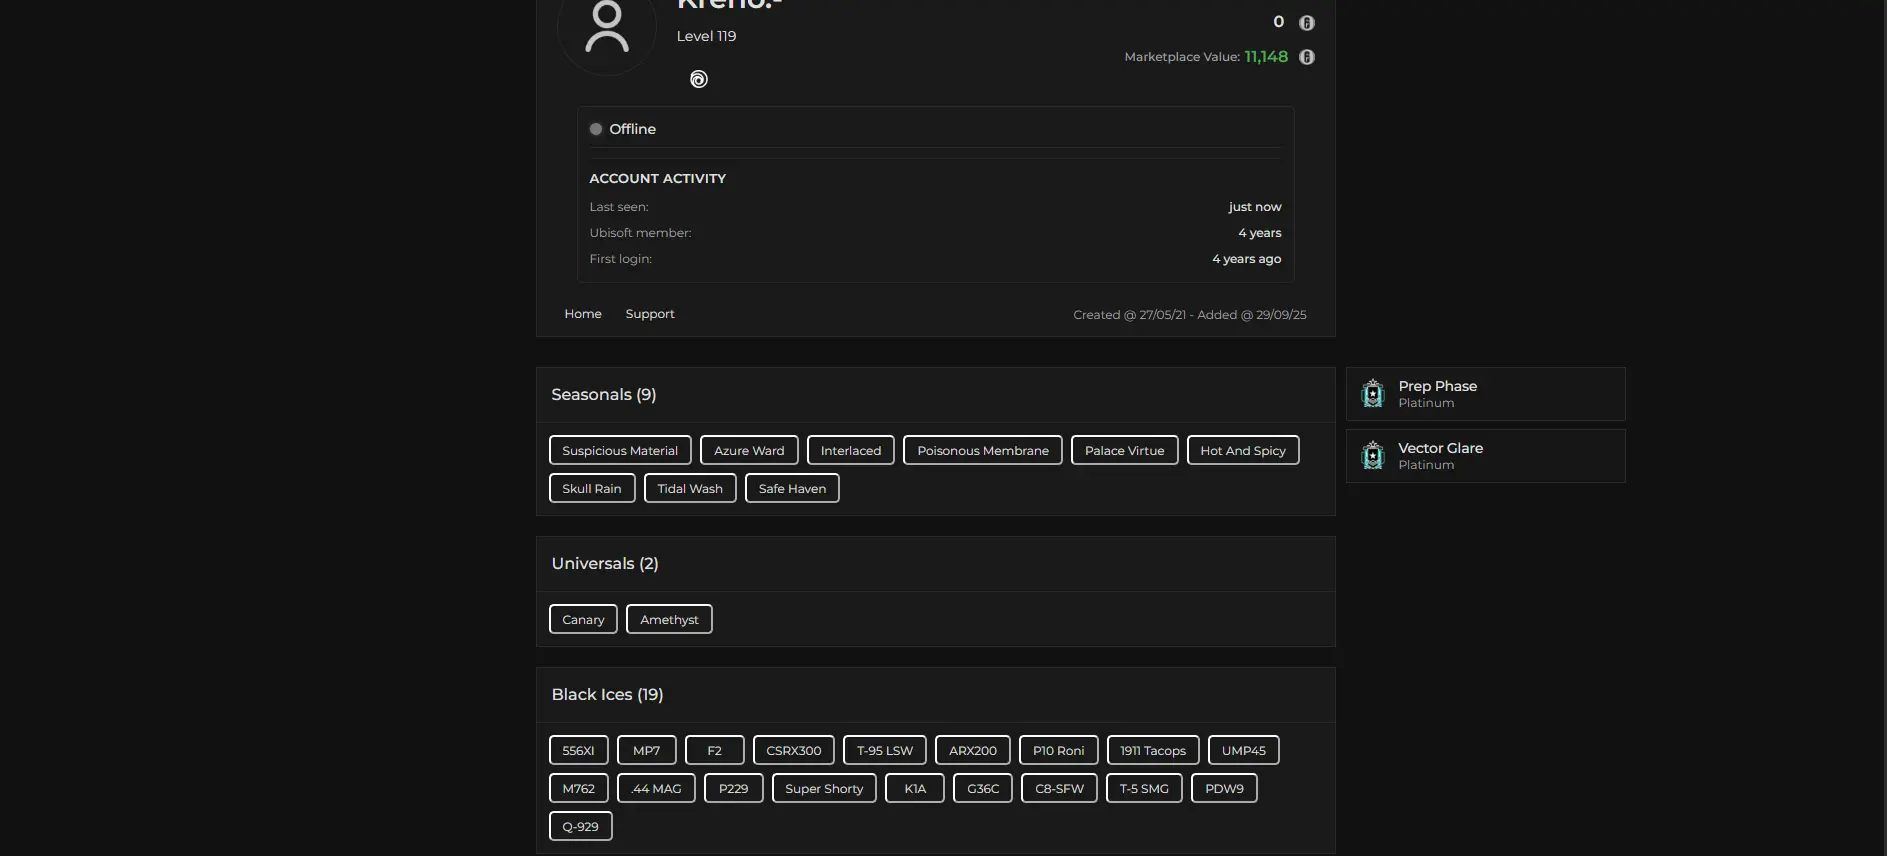
Task: Select the Amethyst universal skin tag
Action: coord(669,620)
